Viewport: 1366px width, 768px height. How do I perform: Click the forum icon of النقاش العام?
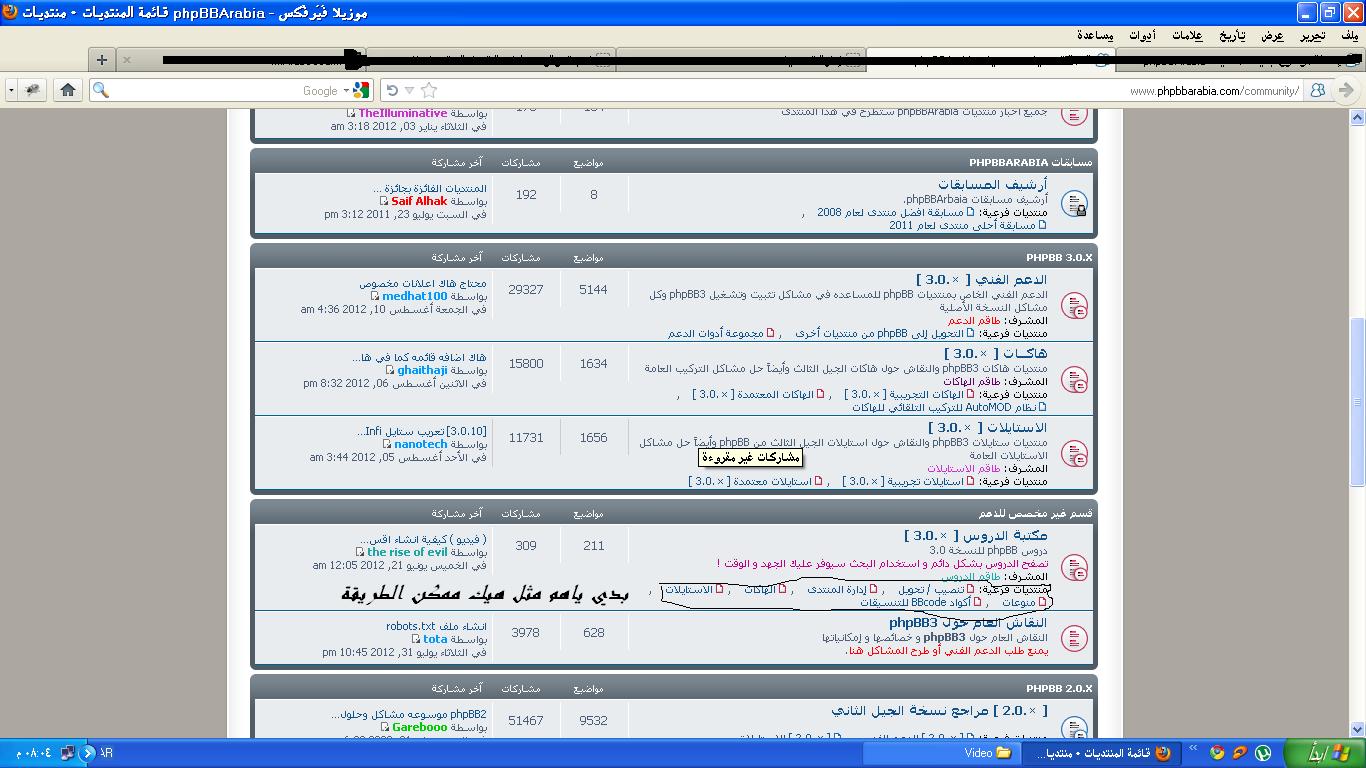[x=1074, y=637]
